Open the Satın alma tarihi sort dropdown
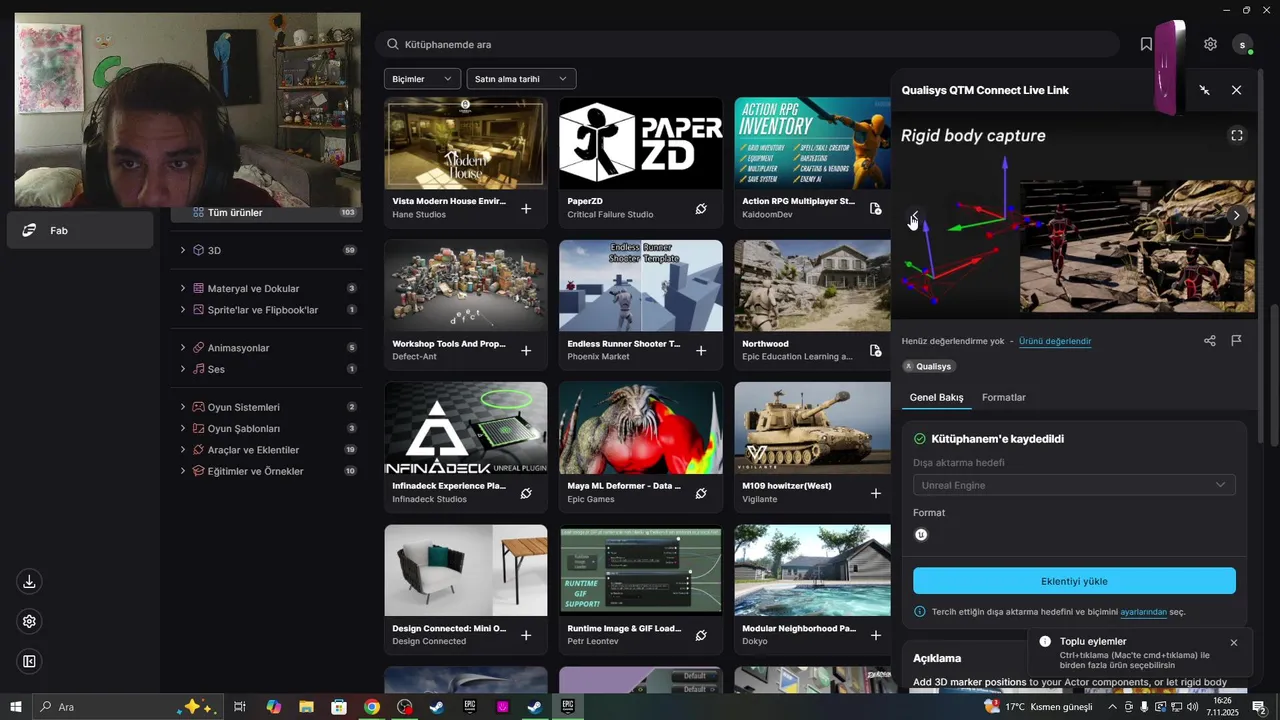This screenshot has height=720, width=1280. tap(521, 79)
